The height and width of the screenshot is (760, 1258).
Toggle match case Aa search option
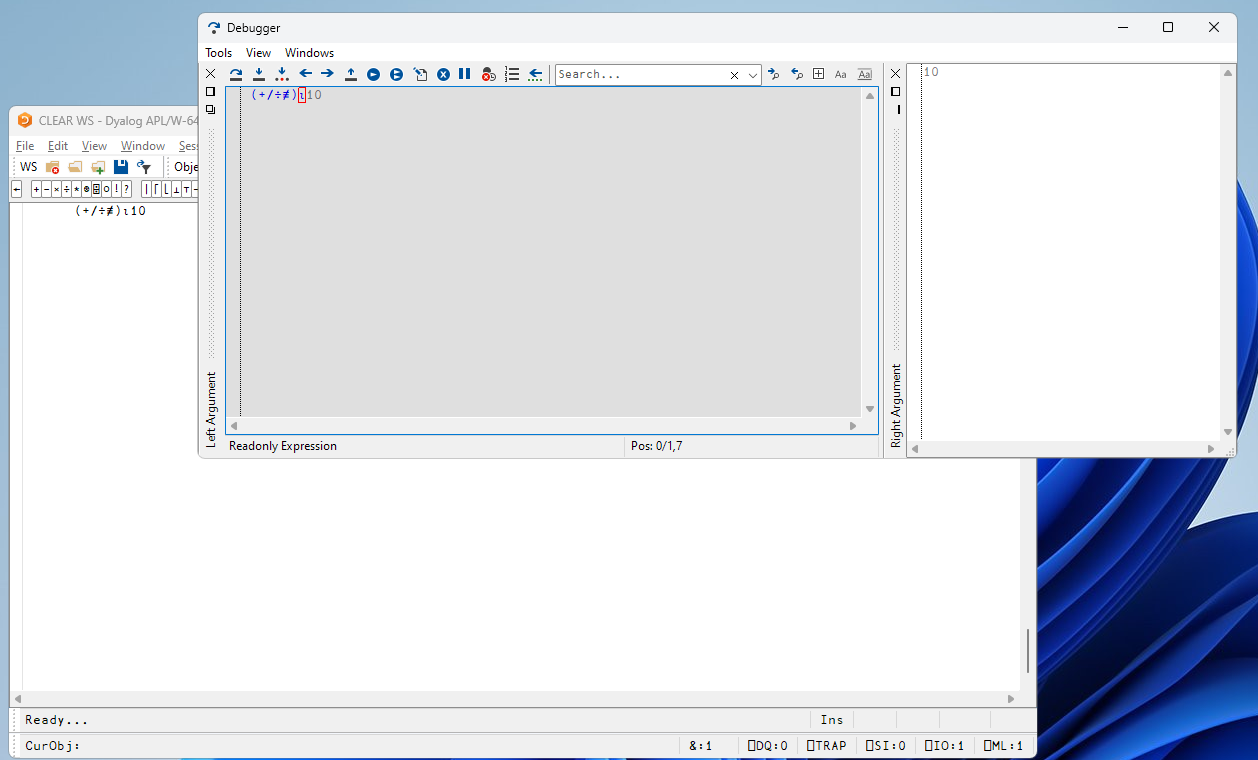point(840,74)
